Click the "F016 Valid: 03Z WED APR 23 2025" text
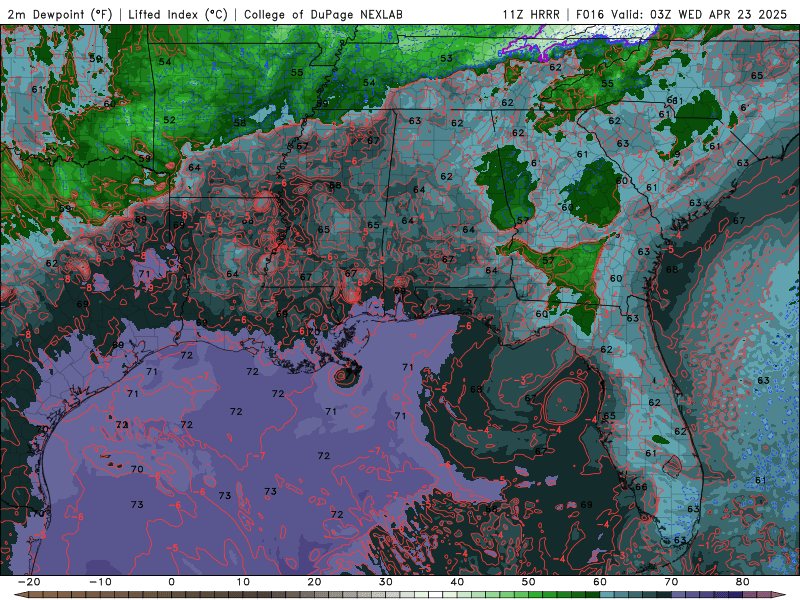The height and width of the screenshot is (600, 800). pos(682,14)
